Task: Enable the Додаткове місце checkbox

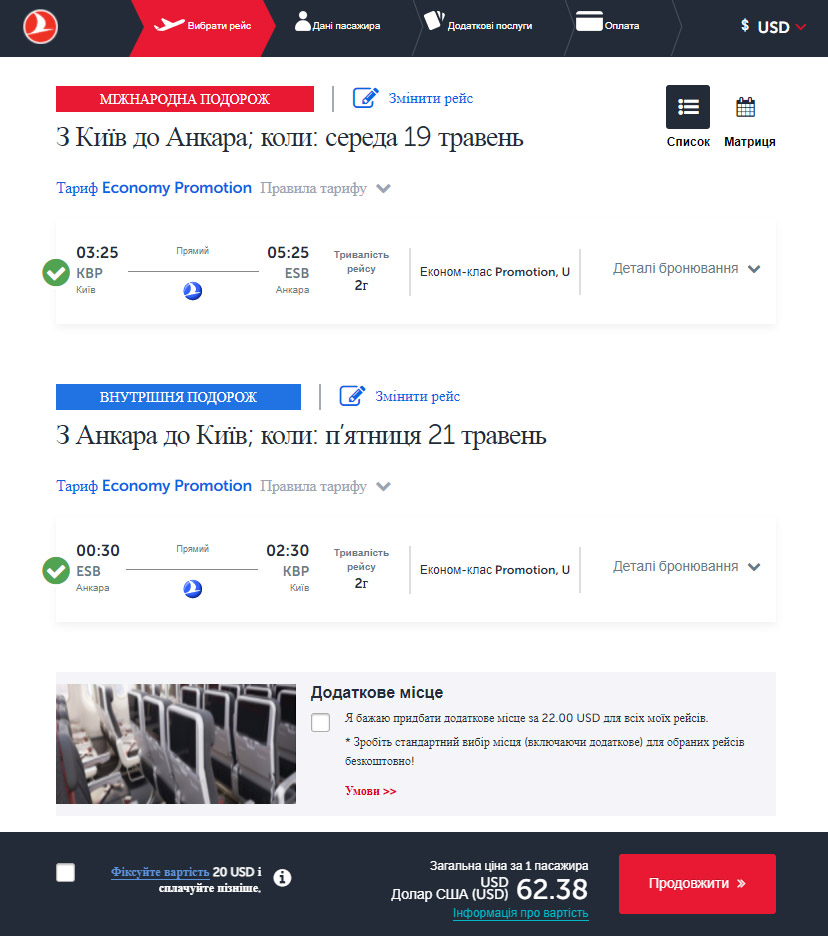Action: (x=320, y=722)
